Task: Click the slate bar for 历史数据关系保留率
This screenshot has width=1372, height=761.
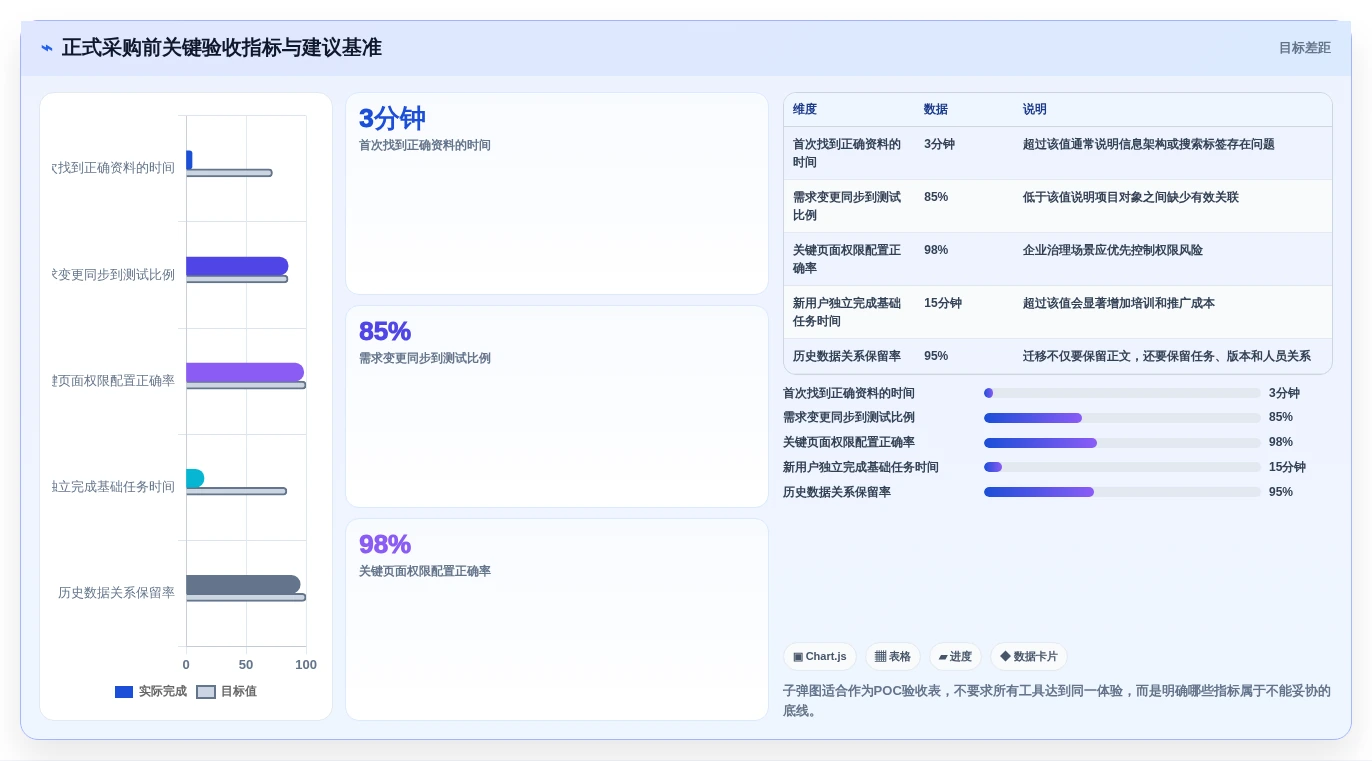Action: pos(243,585)
